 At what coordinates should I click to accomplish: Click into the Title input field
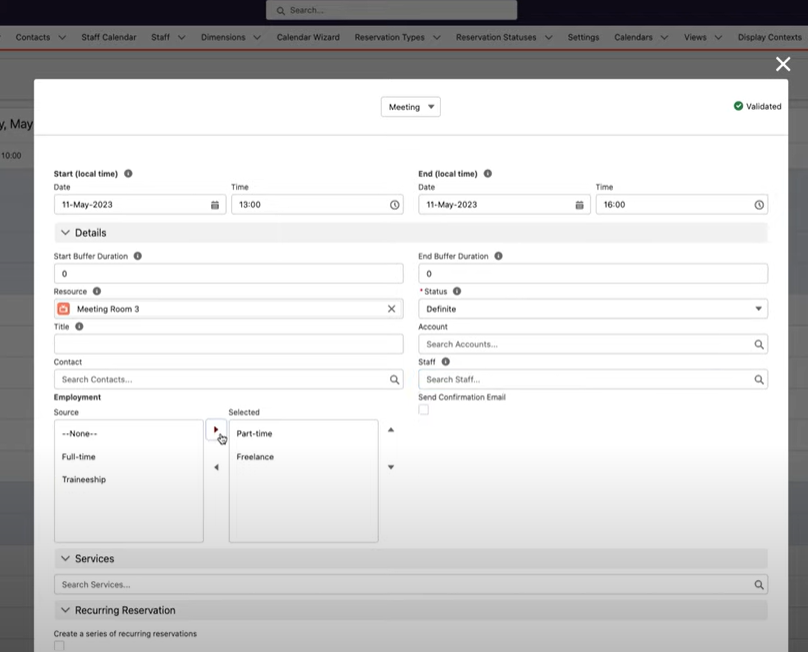pyautogui.click(x=229, y=344)
